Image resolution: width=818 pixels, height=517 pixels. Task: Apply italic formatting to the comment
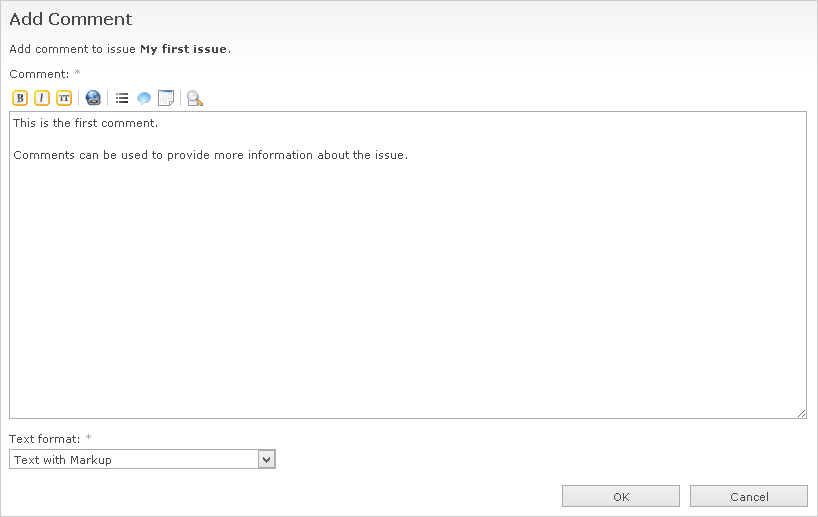pos(42,98)
